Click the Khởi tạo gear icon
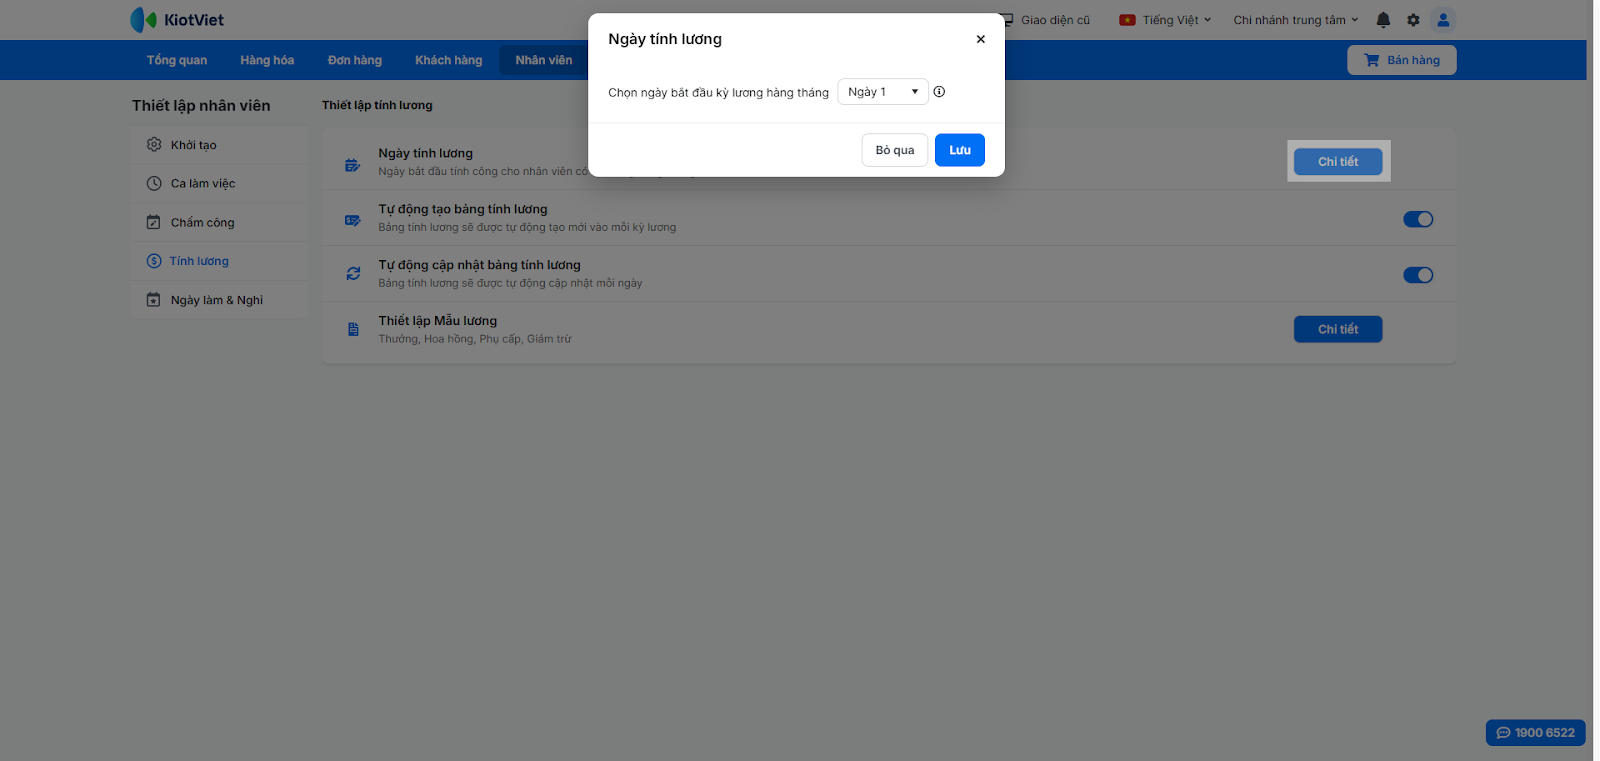Image resolution: width=1600 pixels, height=761 pixels. coord(154,145)
